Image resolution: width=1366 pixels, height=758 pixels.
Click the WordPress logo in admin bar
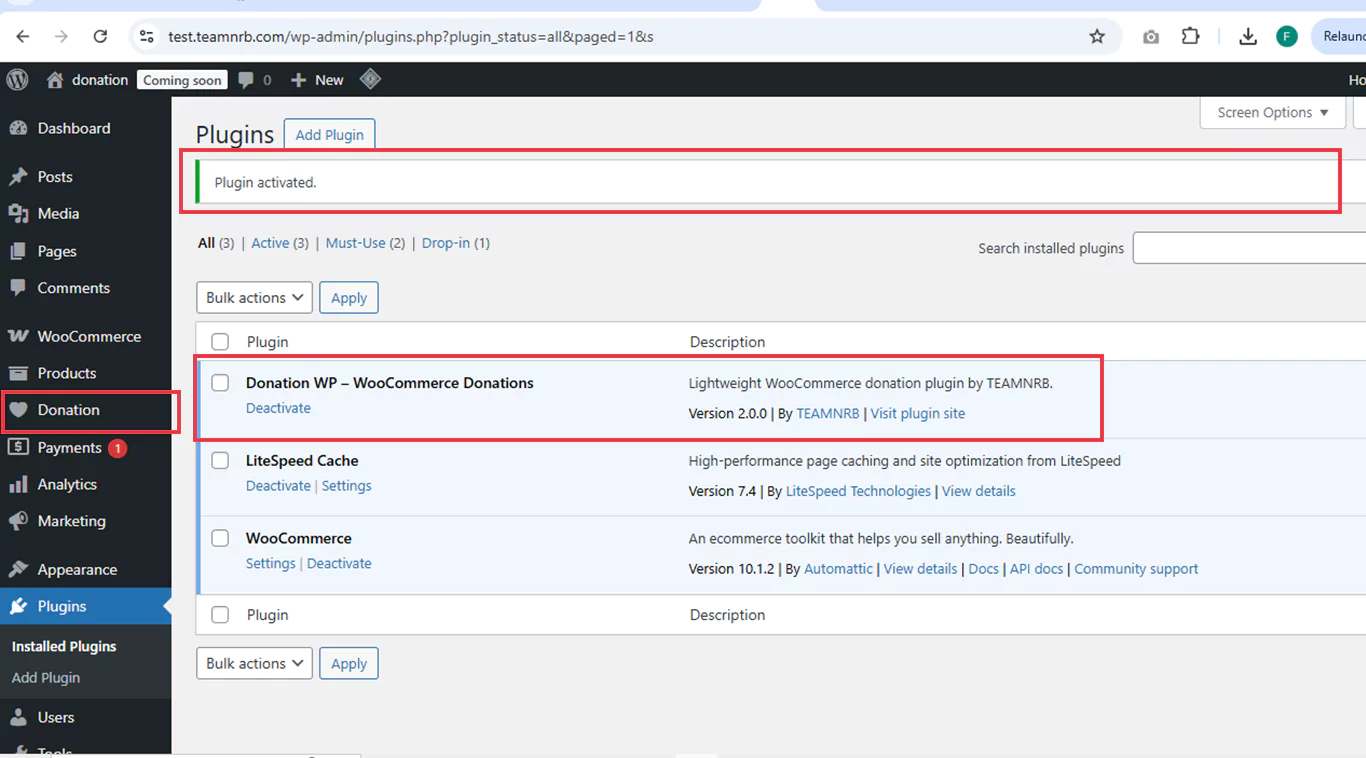coord(17,80)
